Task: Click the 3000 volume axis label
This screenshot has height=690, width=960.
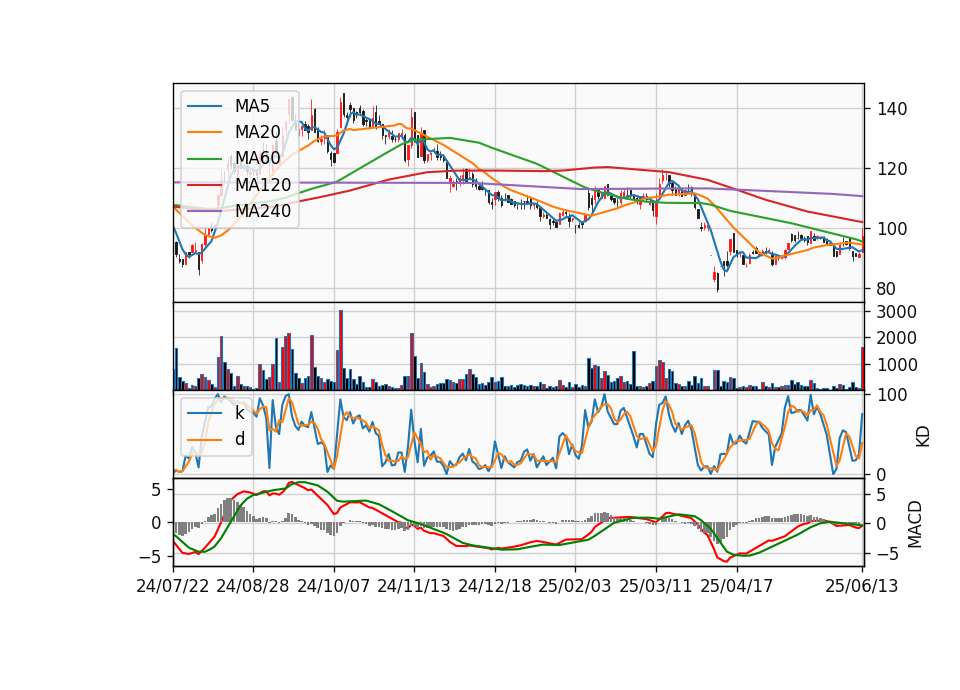Action: coord(897,312)
